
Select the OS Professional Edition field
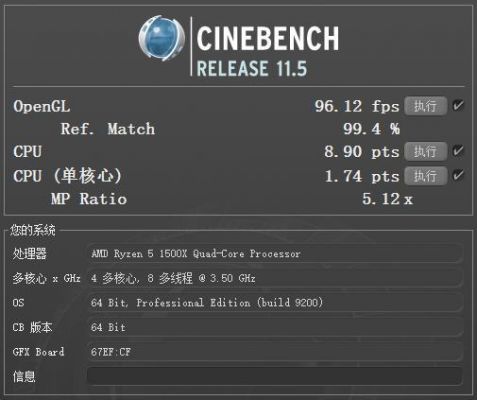(x=275, y=303)
